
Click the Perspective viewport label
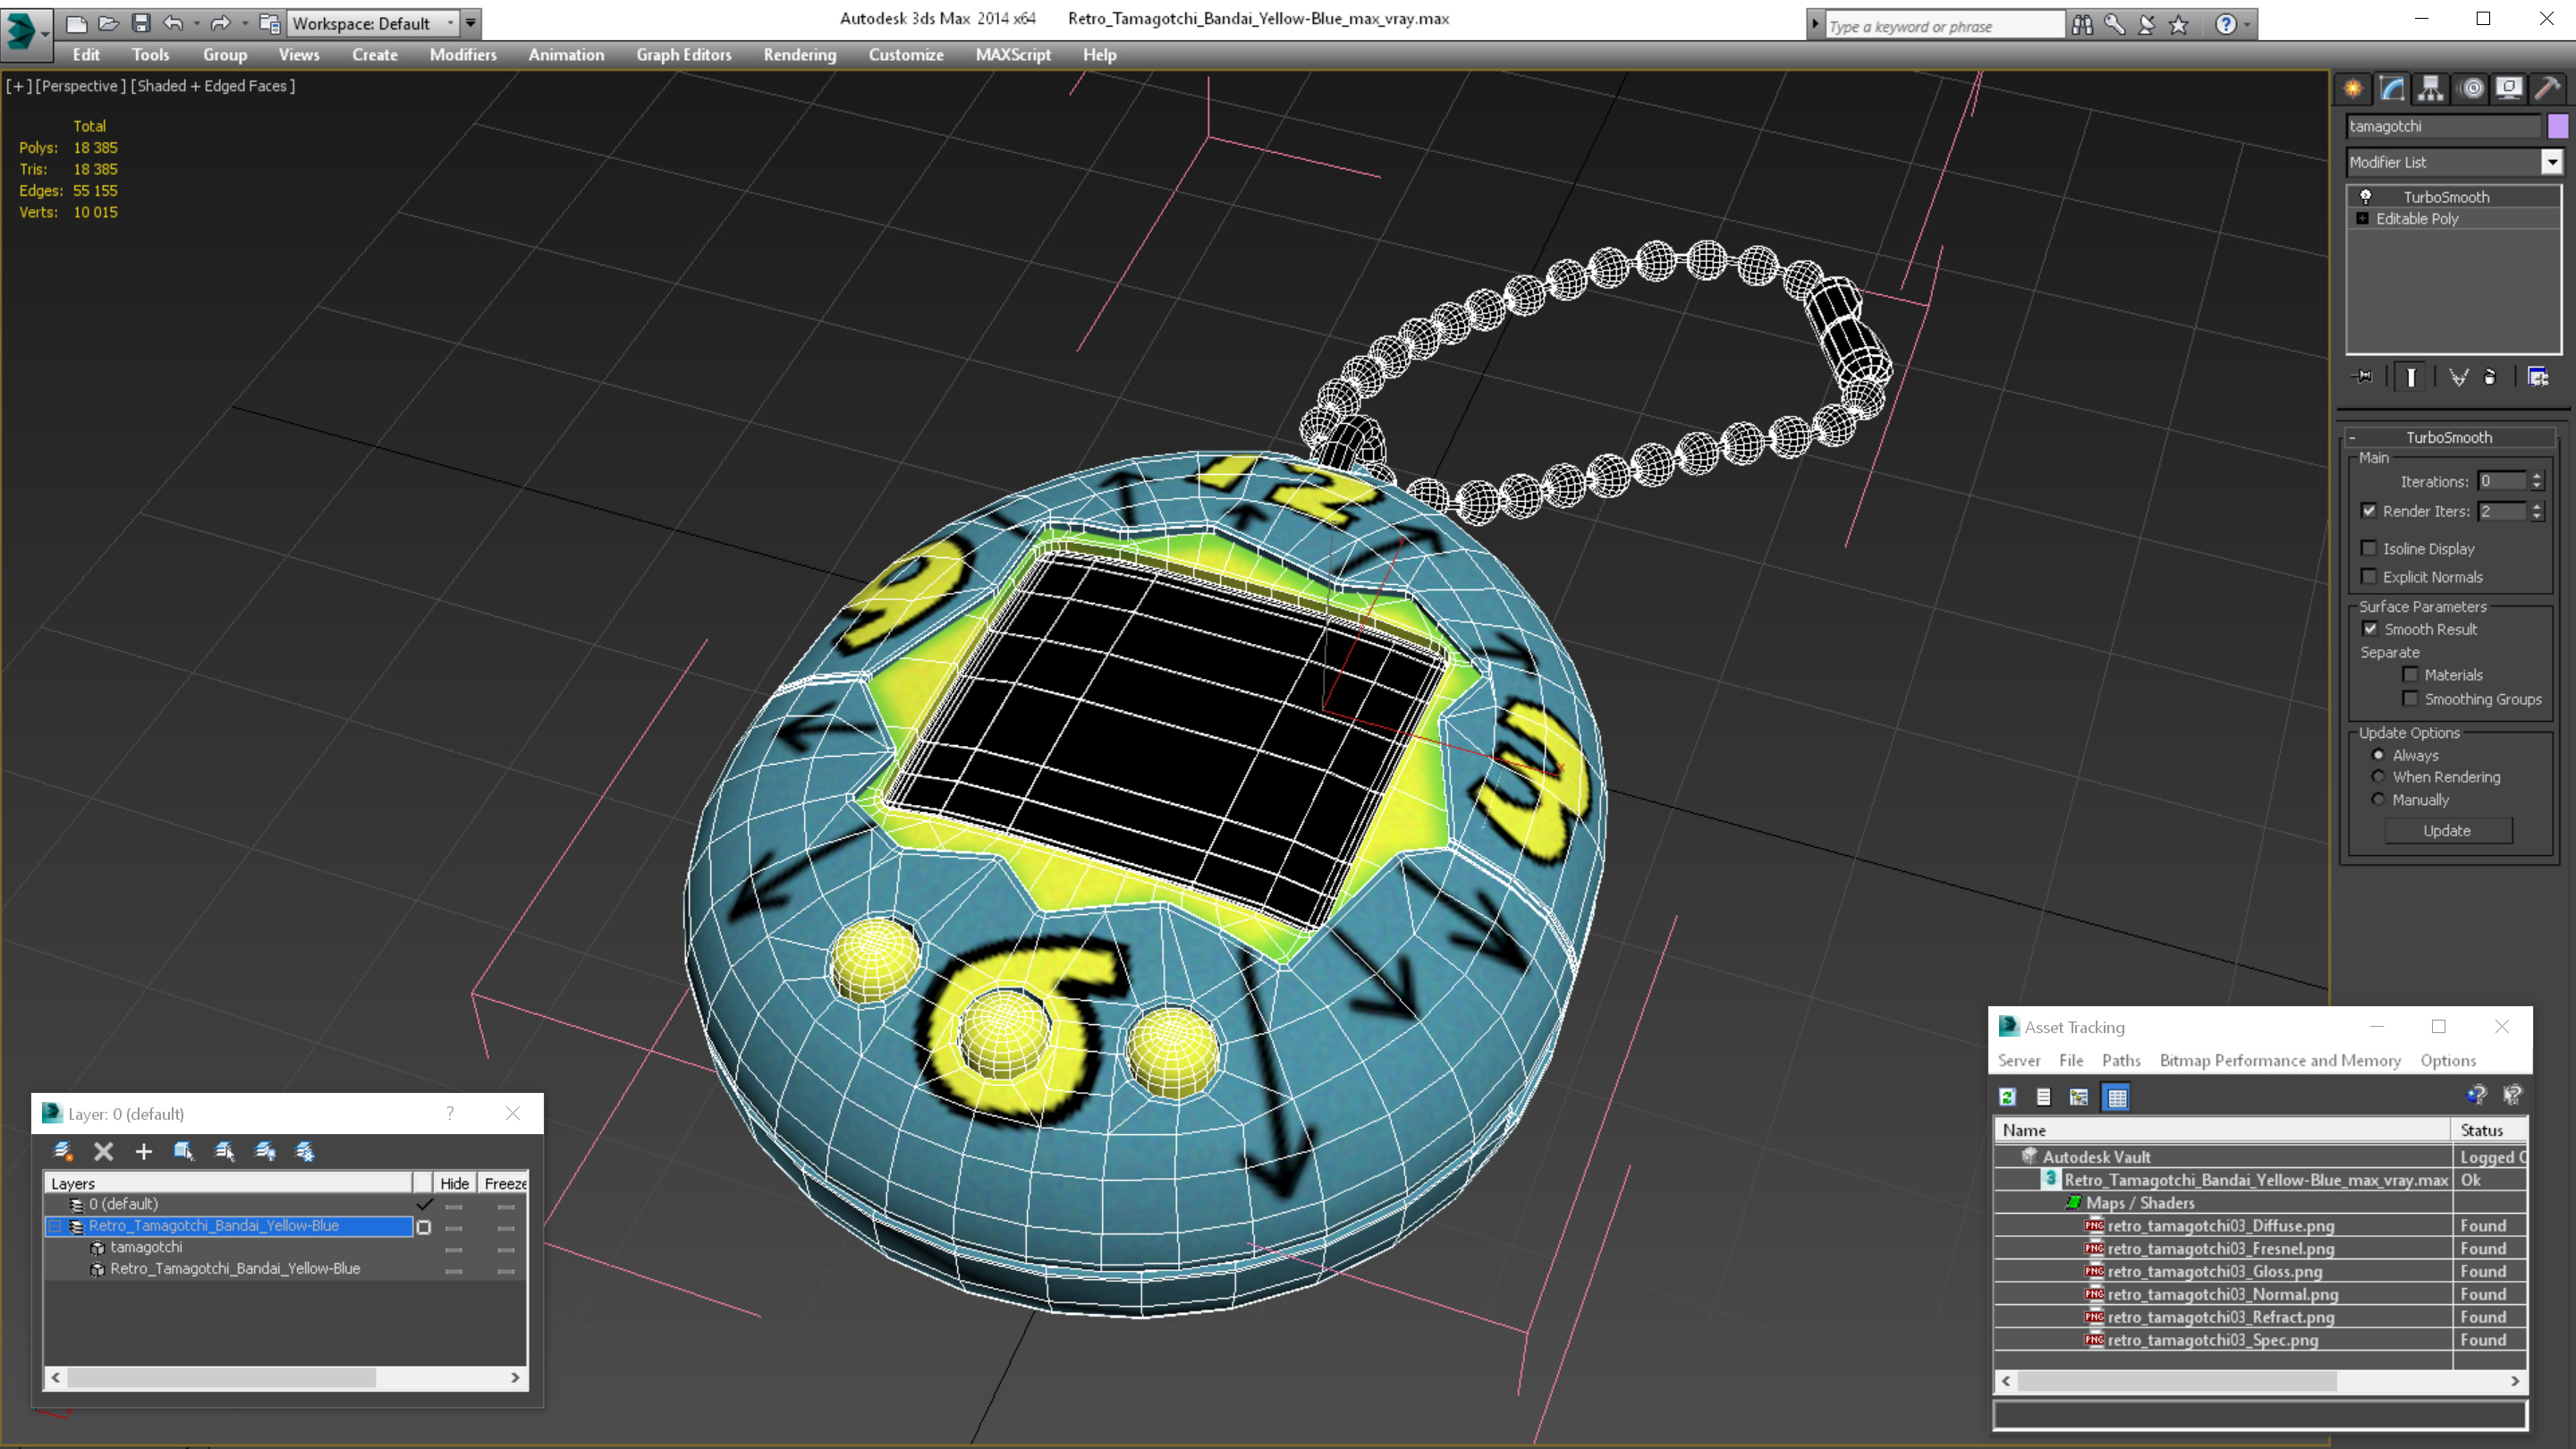coord(81,85)
